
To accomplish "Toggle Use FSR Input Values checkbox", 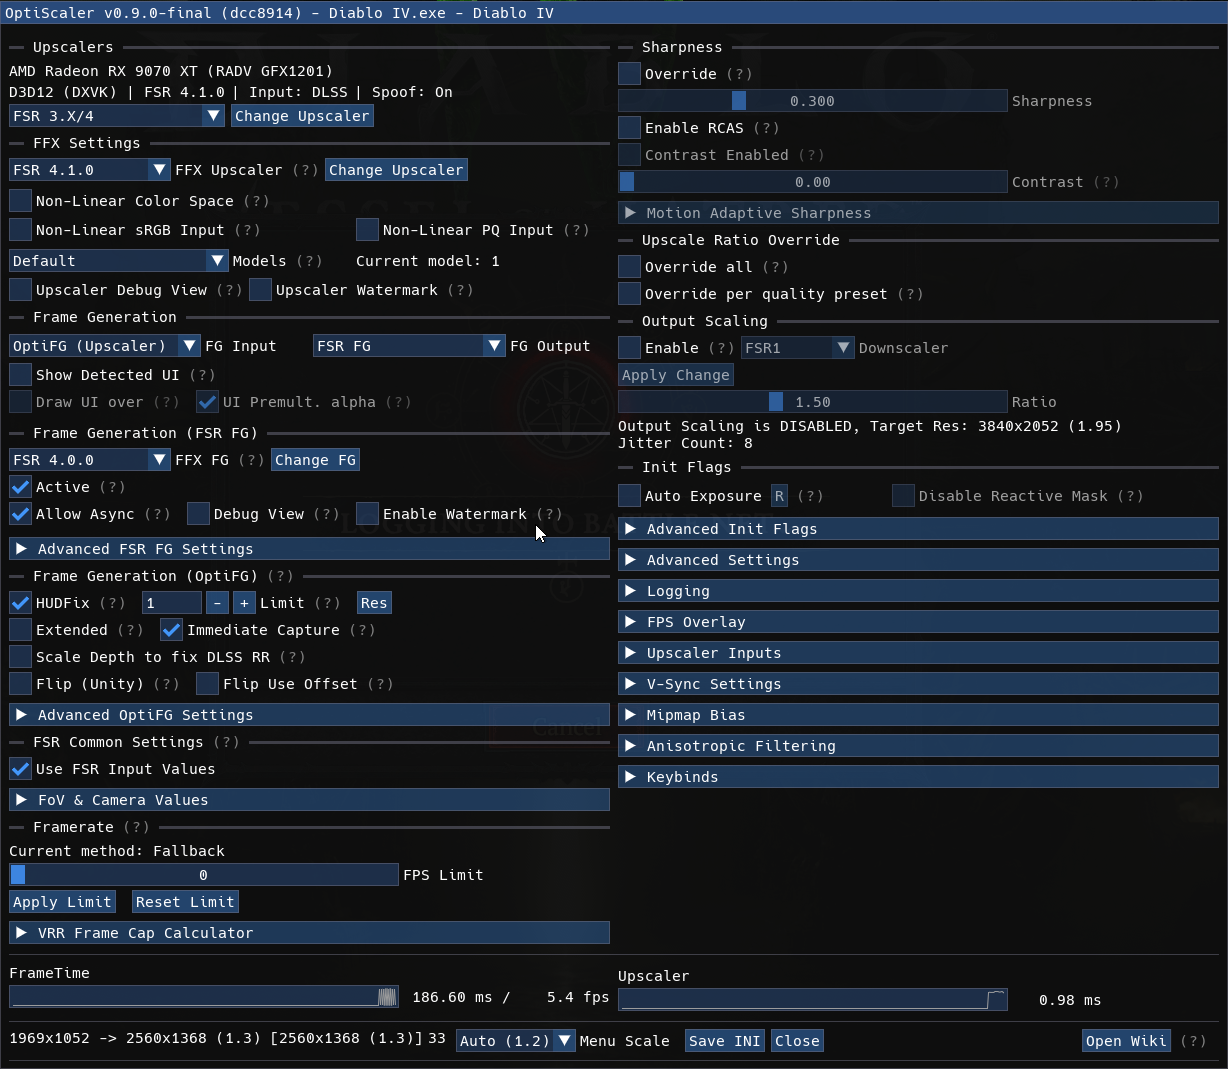I will pos(20,769).
